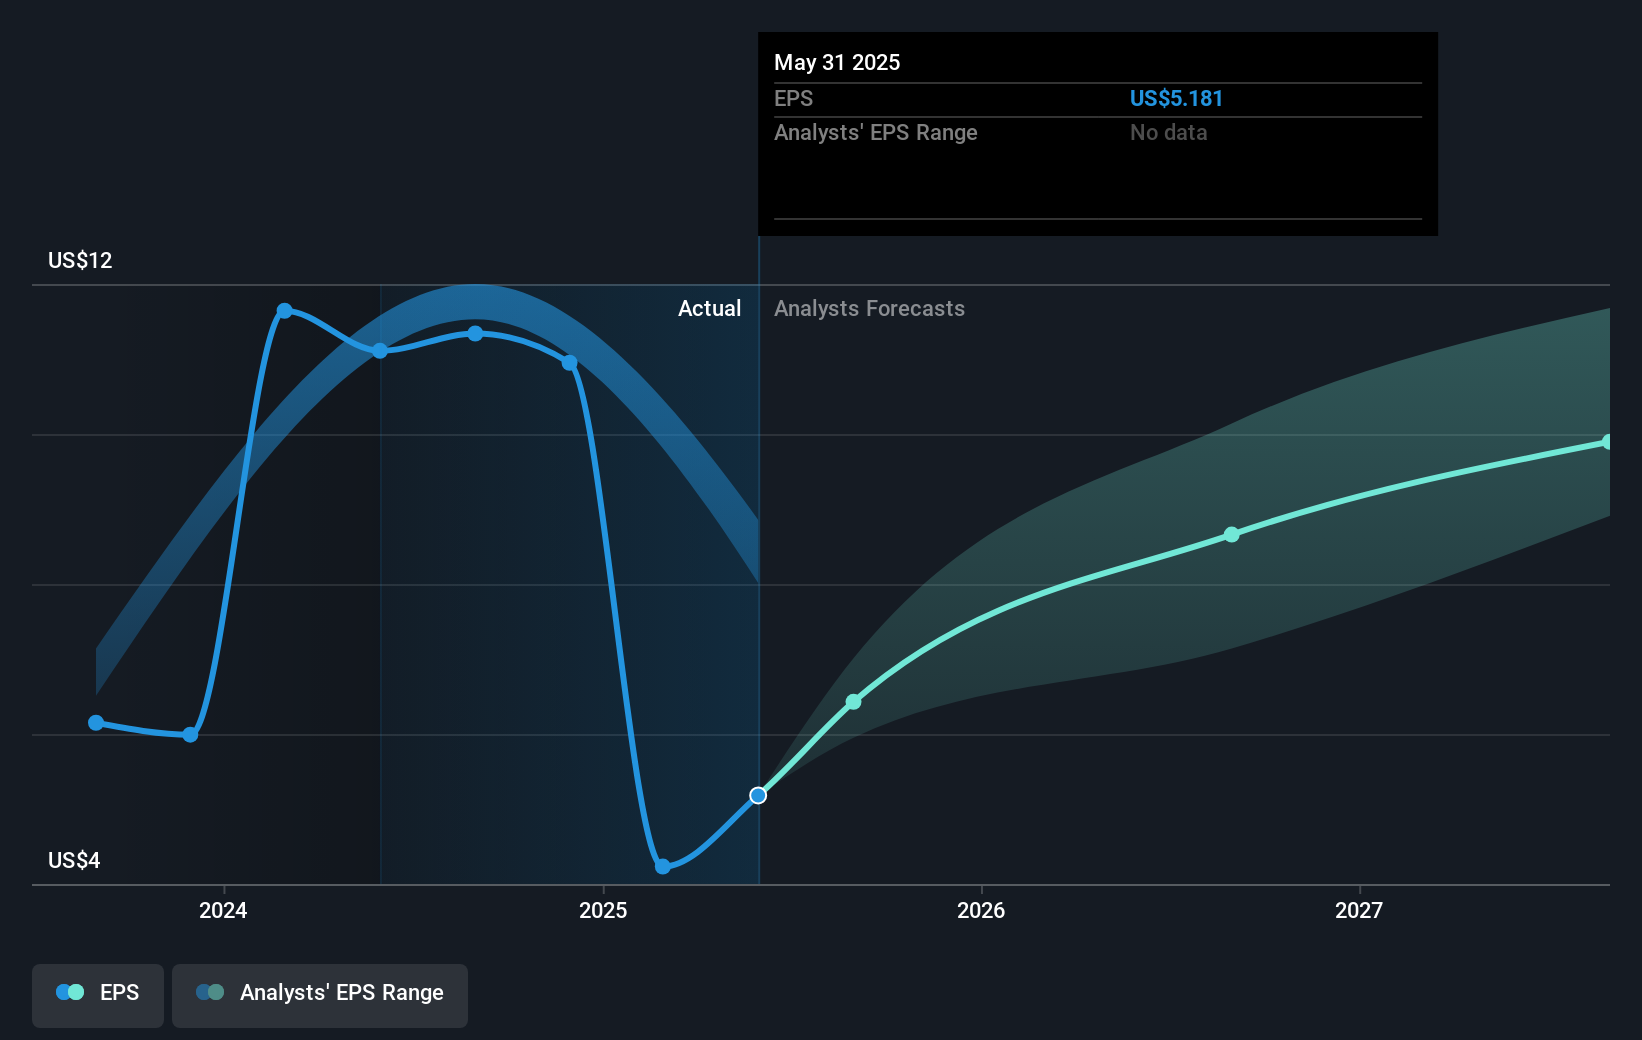
Task: Click the 'May 31 2025' tooltip date
Action: [x=837, y=62]
